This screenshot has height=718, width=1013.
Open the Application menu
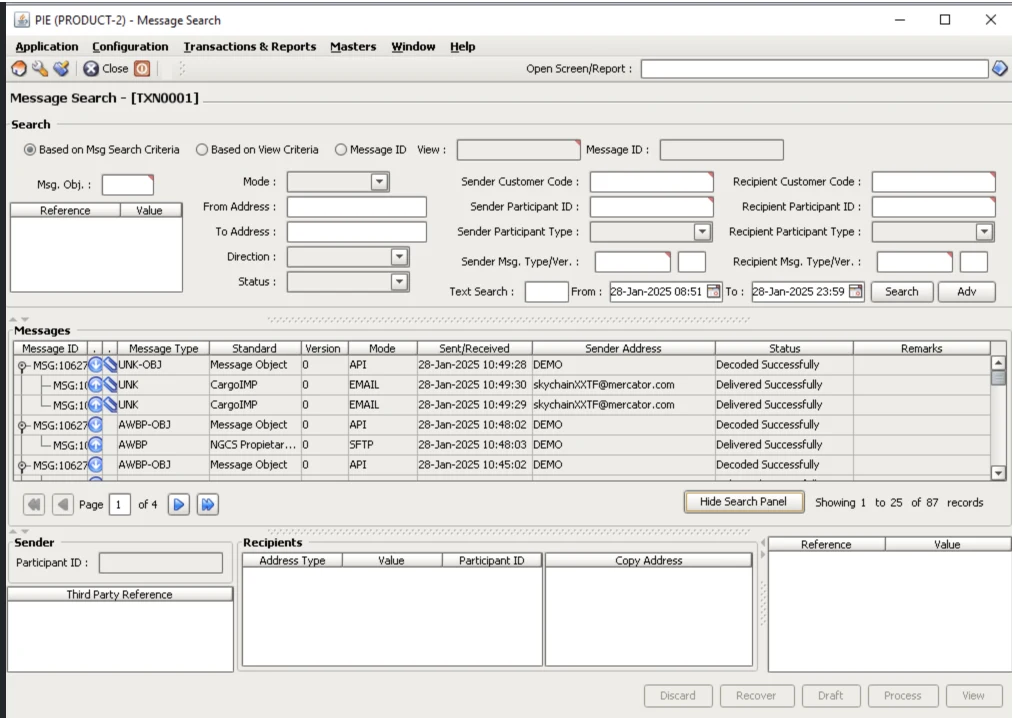point(47,47)
